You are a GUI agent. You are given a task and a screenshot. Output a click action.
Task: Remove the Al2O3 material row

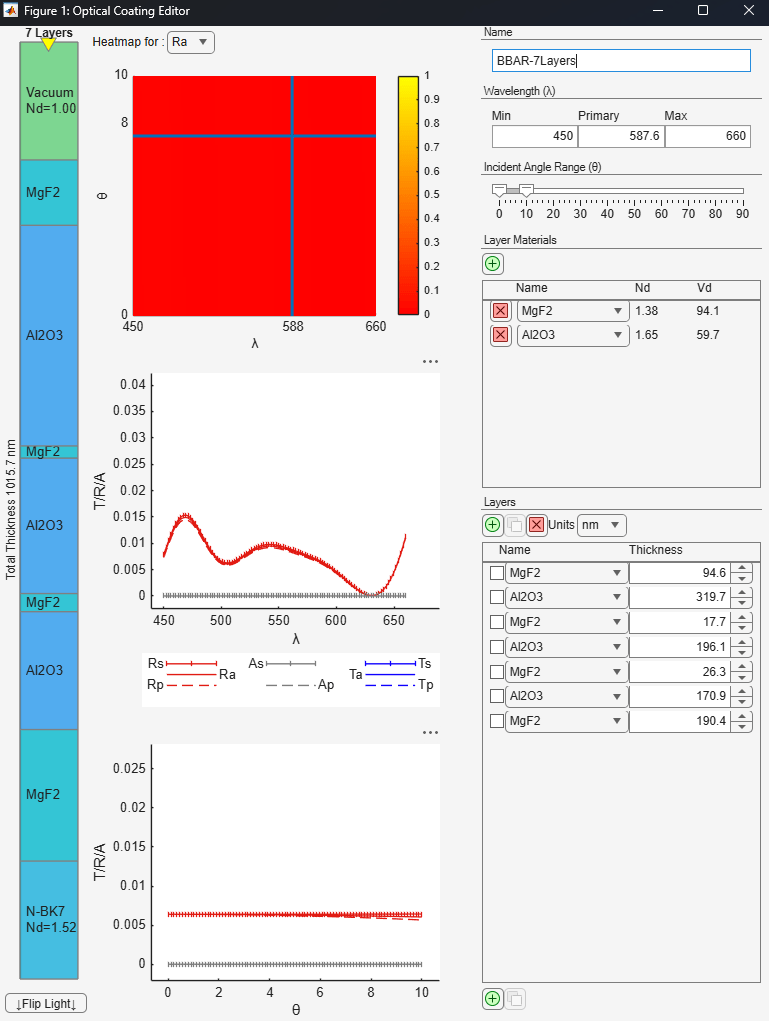[500, 335]
